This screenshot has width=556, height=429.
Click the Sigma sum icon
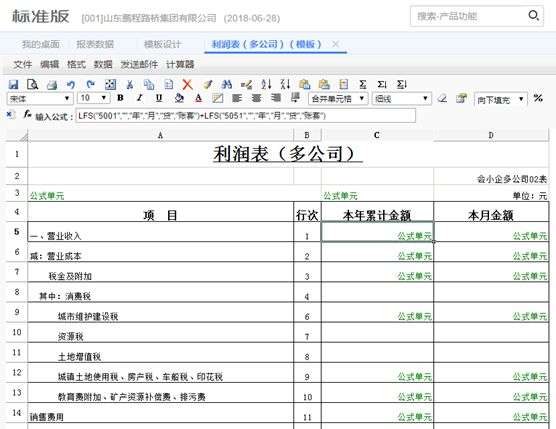(362, 84)
